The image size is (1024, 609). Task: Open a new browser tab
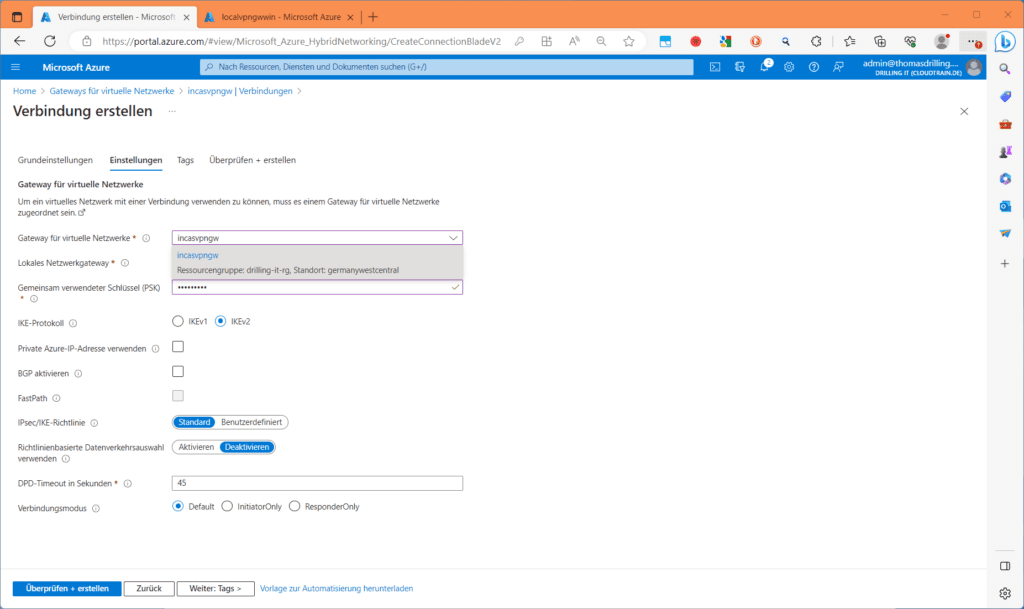coord(373,17)
